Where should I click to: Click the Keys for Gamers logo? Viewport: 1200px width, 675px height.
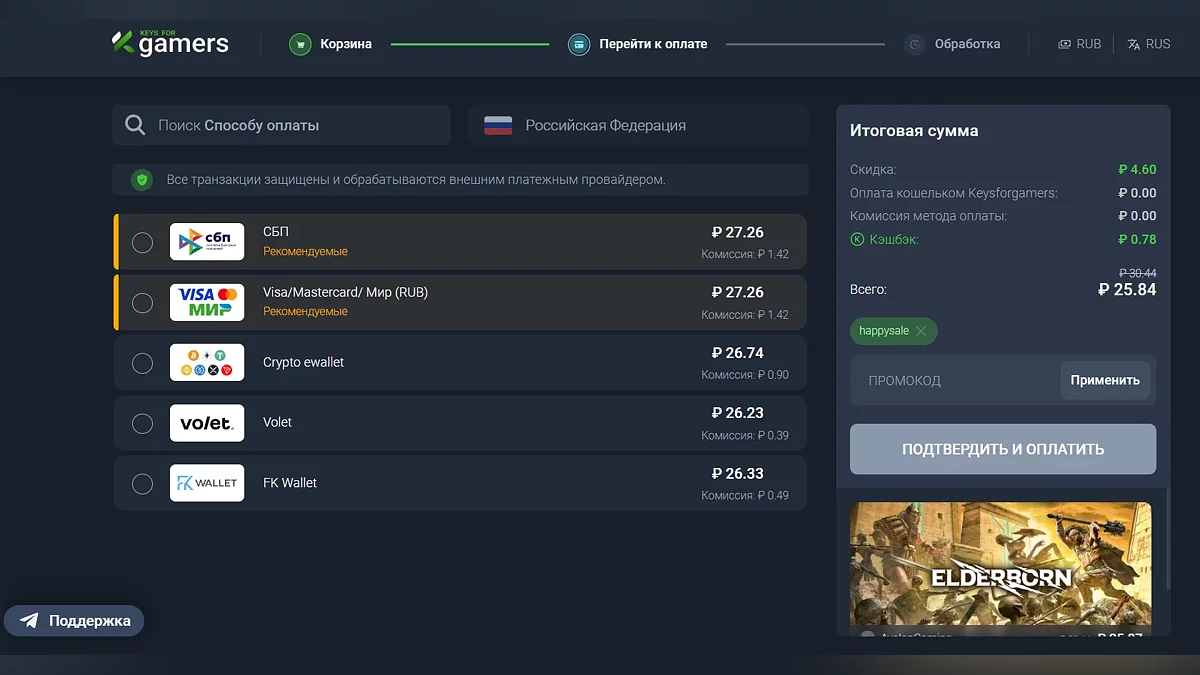click(170, 43)
